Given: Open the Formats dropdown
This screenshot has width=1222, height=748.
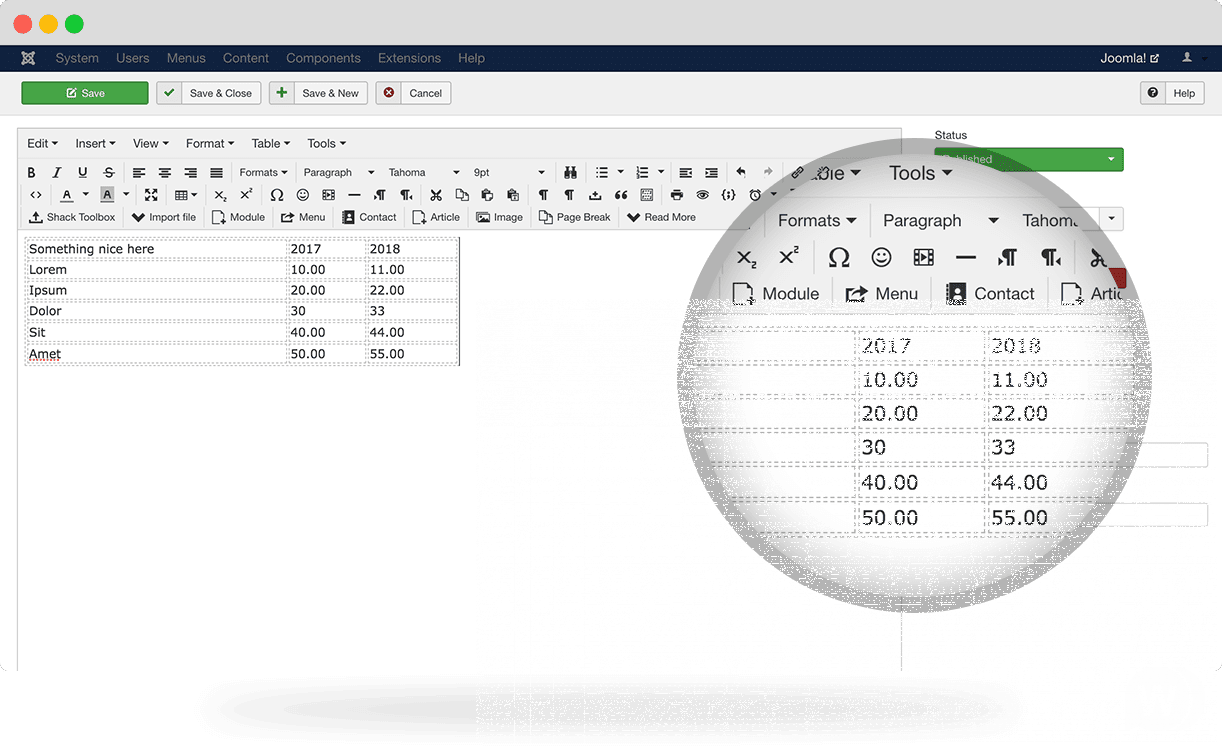Looking at the screenshot, I should [x=263, y=173].
